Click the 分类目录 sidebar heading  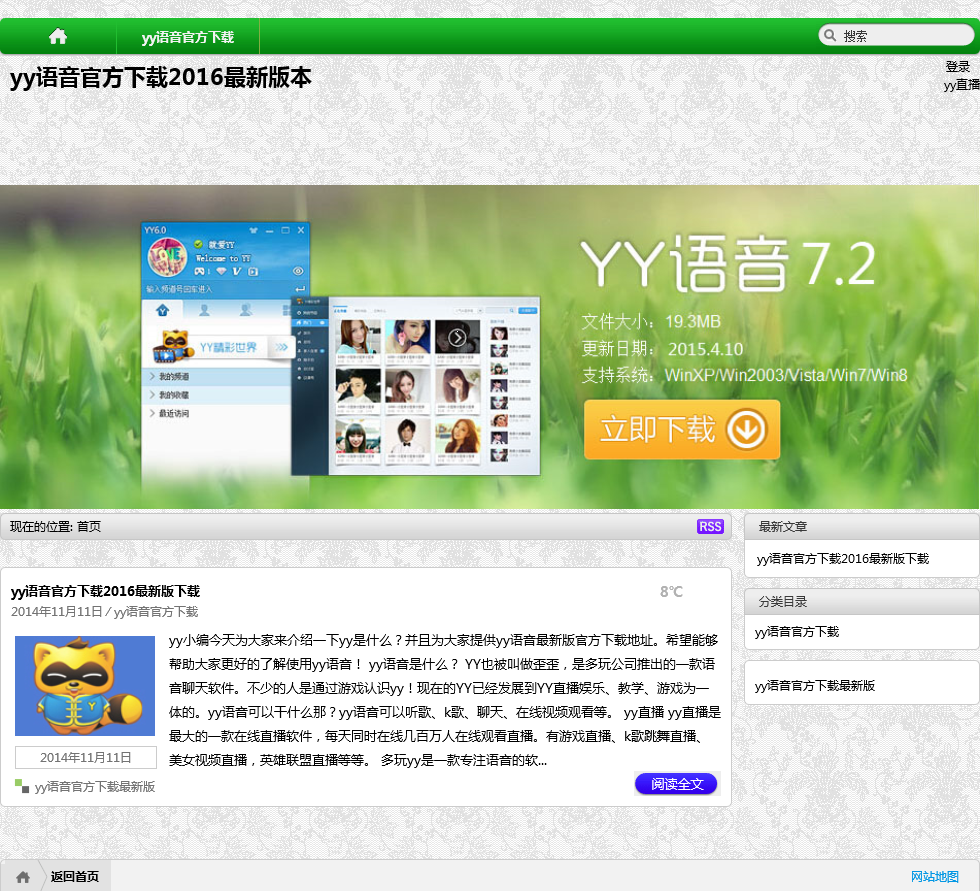tap(783, 602)
